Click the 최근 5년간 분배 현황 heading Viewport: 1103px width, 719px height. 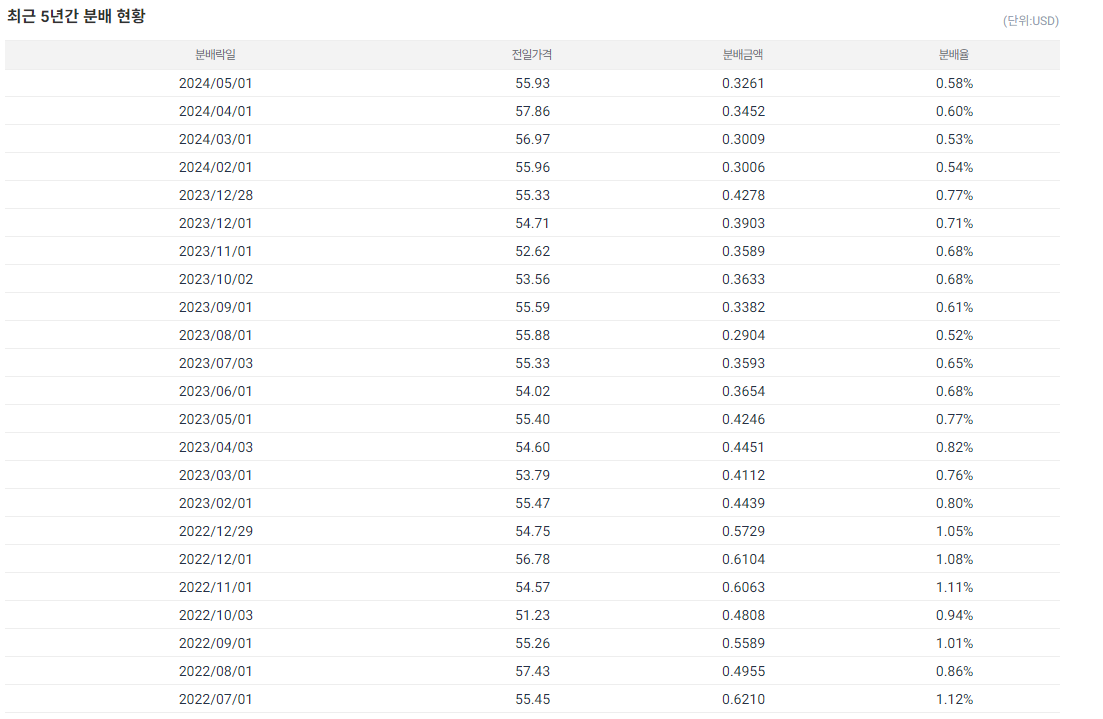pos(76,16)
